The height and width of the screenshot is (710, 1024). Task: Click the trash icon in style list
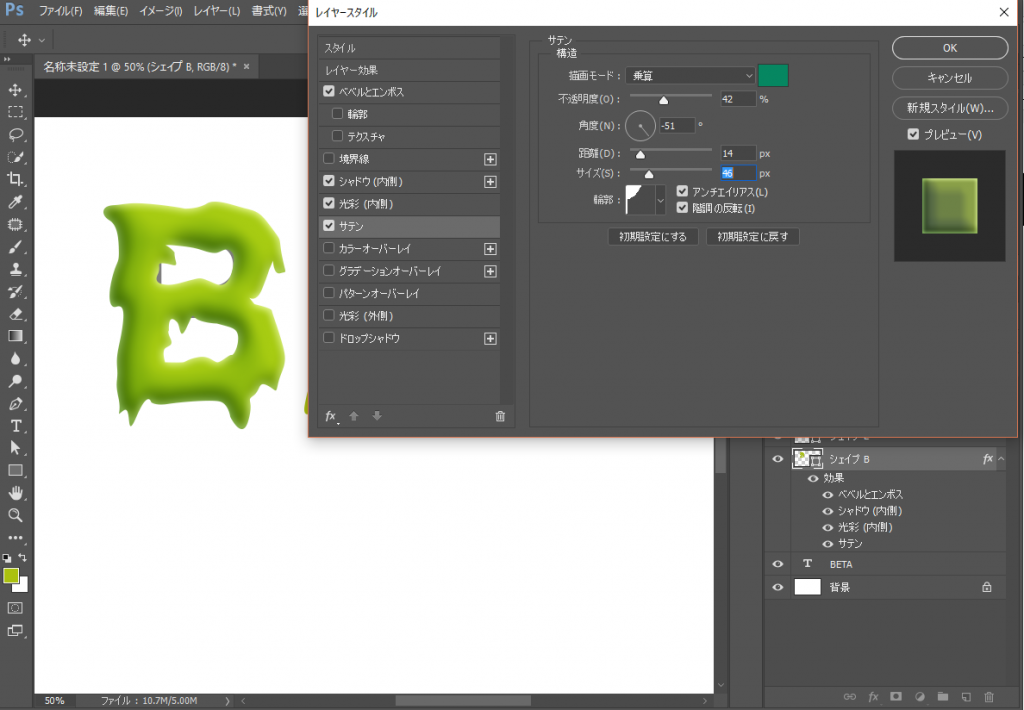(x=500, y=416)
